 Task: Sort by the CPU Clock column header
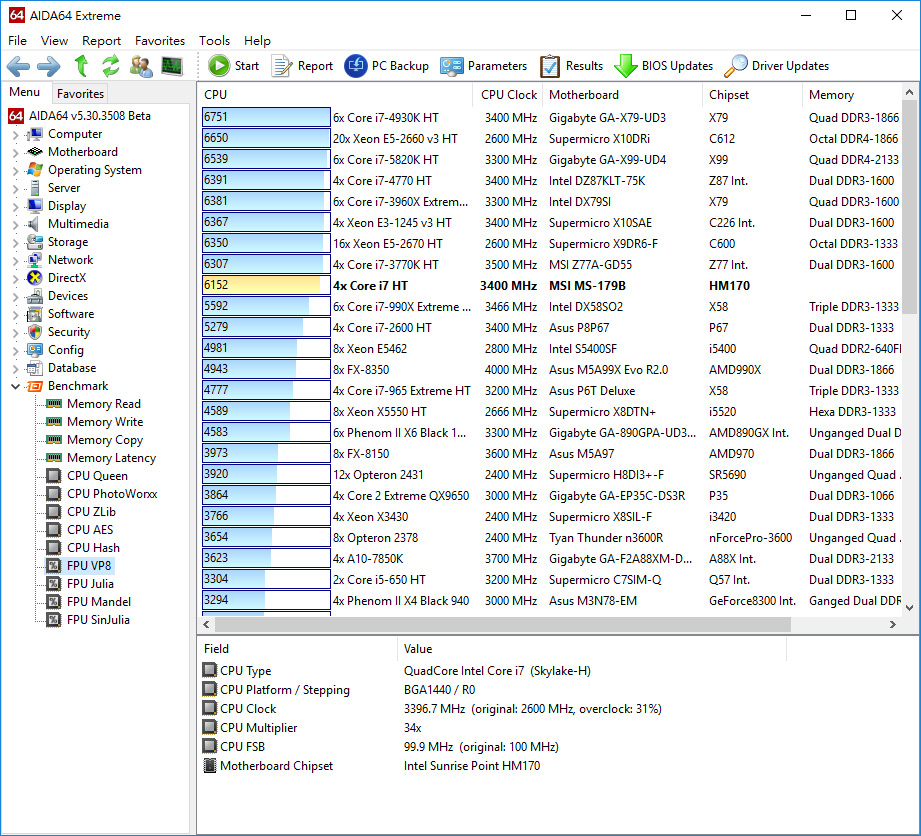508,95
